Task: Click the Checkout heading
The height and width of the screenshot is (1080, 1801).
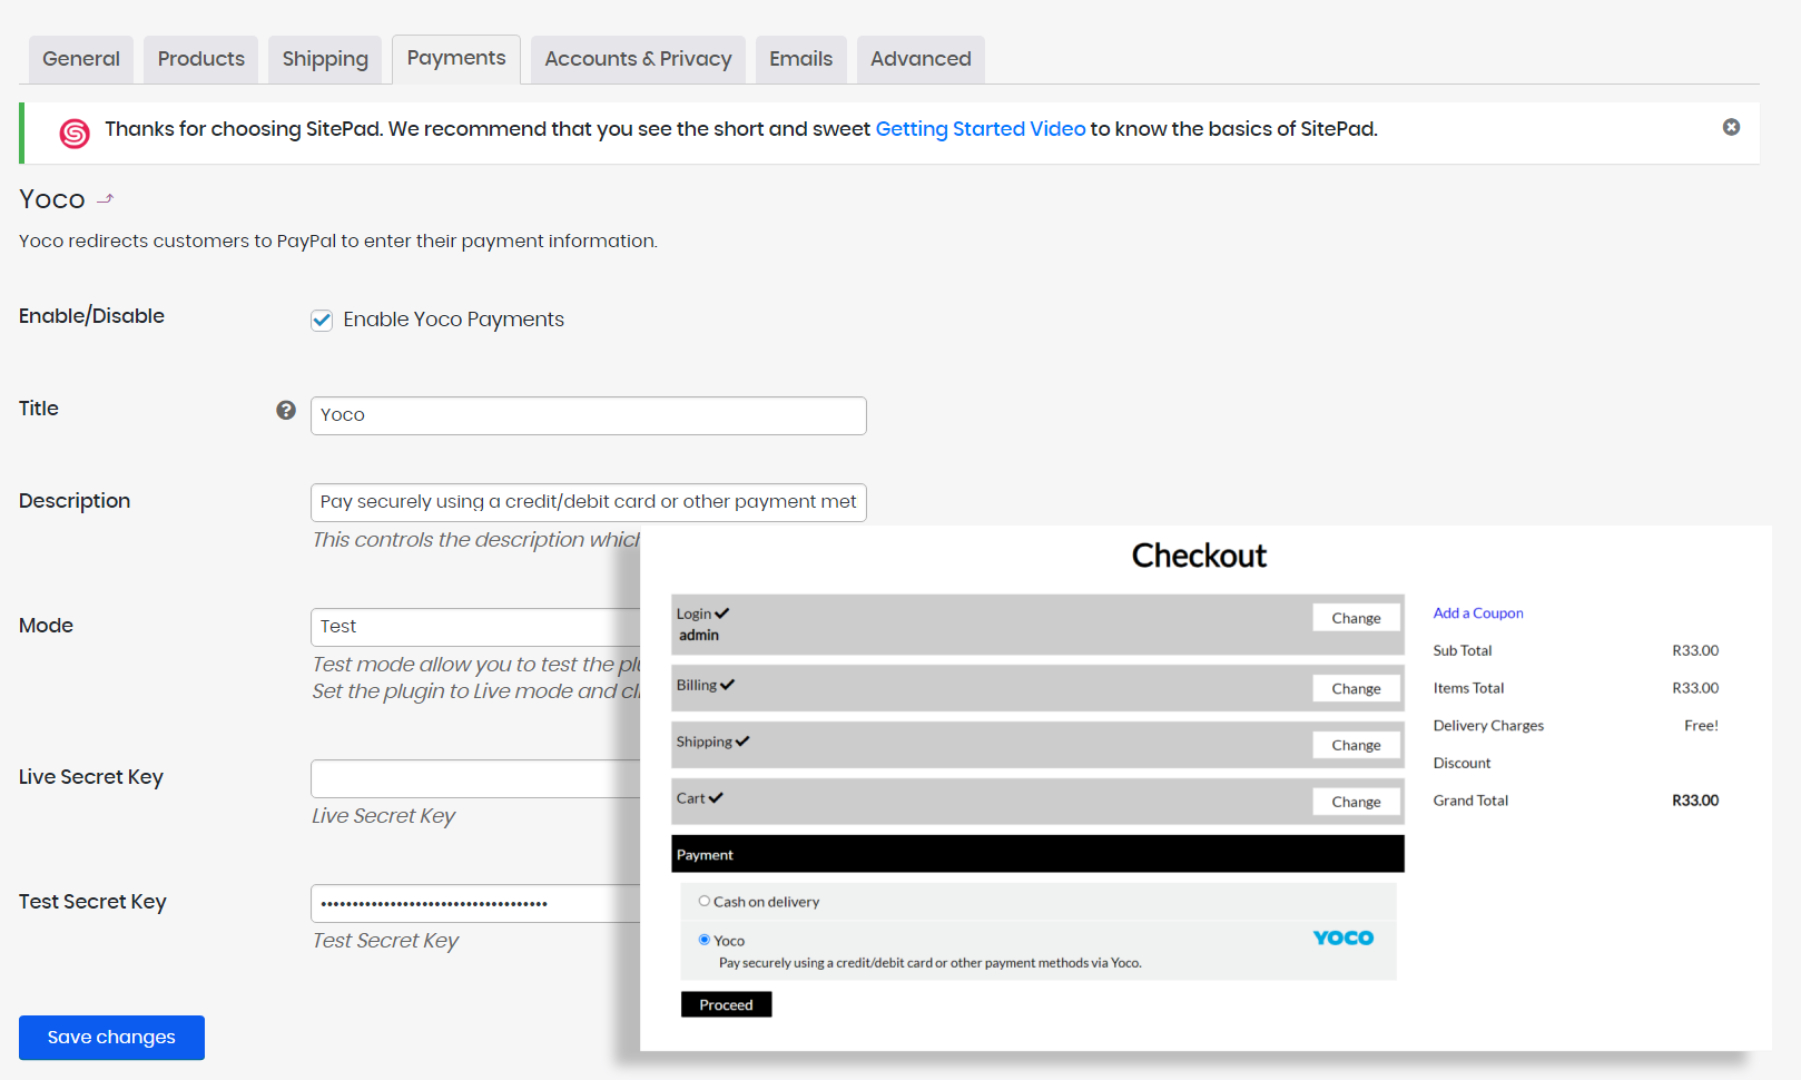Action: (1198, 556)
